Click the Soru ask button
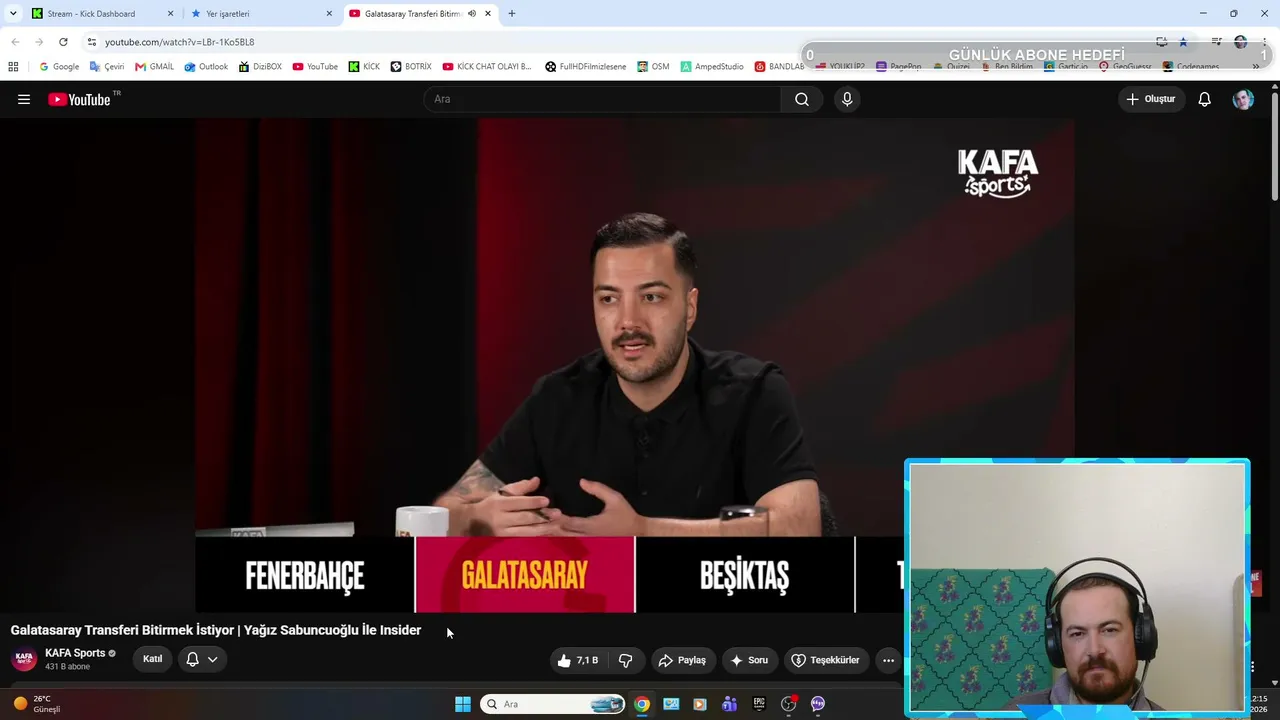1280x720 pixels. pos(750,660)
